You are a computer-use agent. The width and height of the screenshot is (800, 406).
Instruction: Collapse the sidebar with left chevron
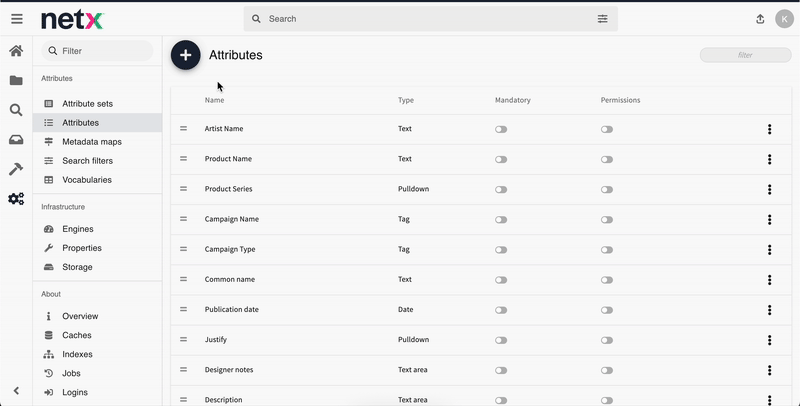(x=16, y=391)
